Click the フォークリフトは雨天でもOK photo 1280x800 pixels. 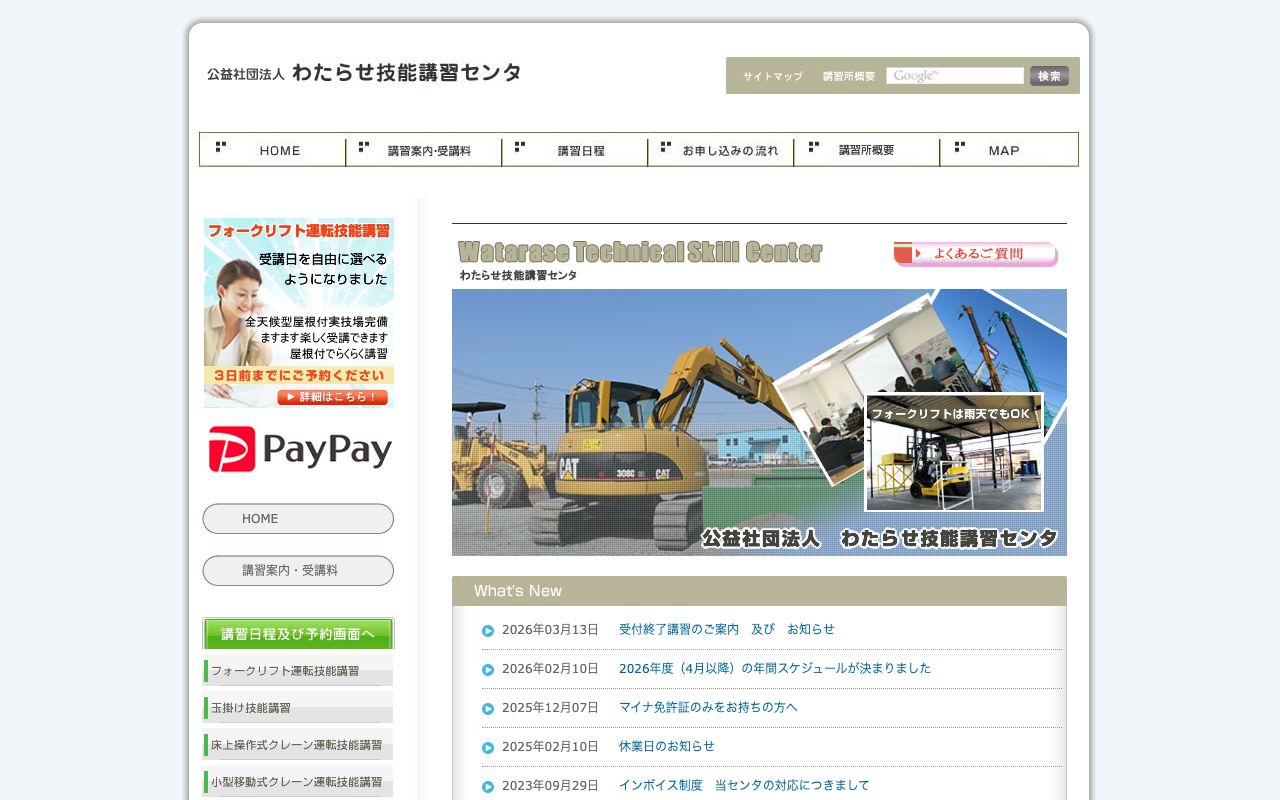(x=954, y=450)
